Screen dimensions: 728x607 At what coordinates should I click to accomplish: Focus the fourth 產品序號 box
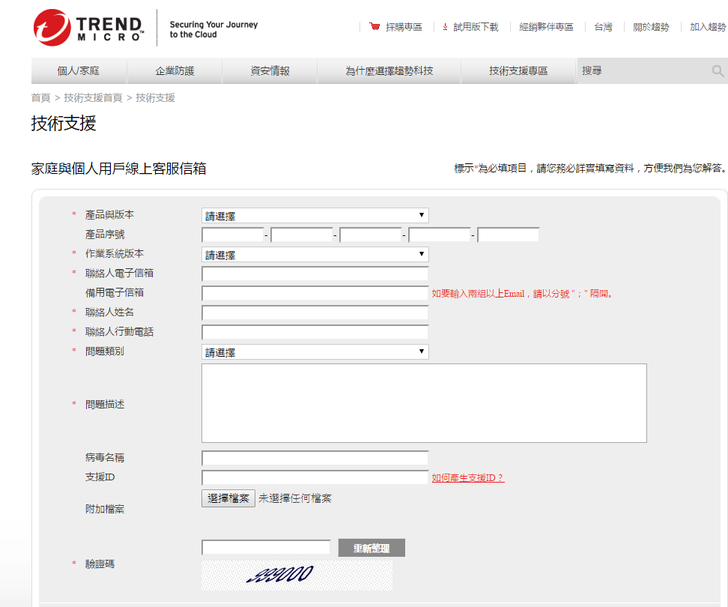(439, 235)
